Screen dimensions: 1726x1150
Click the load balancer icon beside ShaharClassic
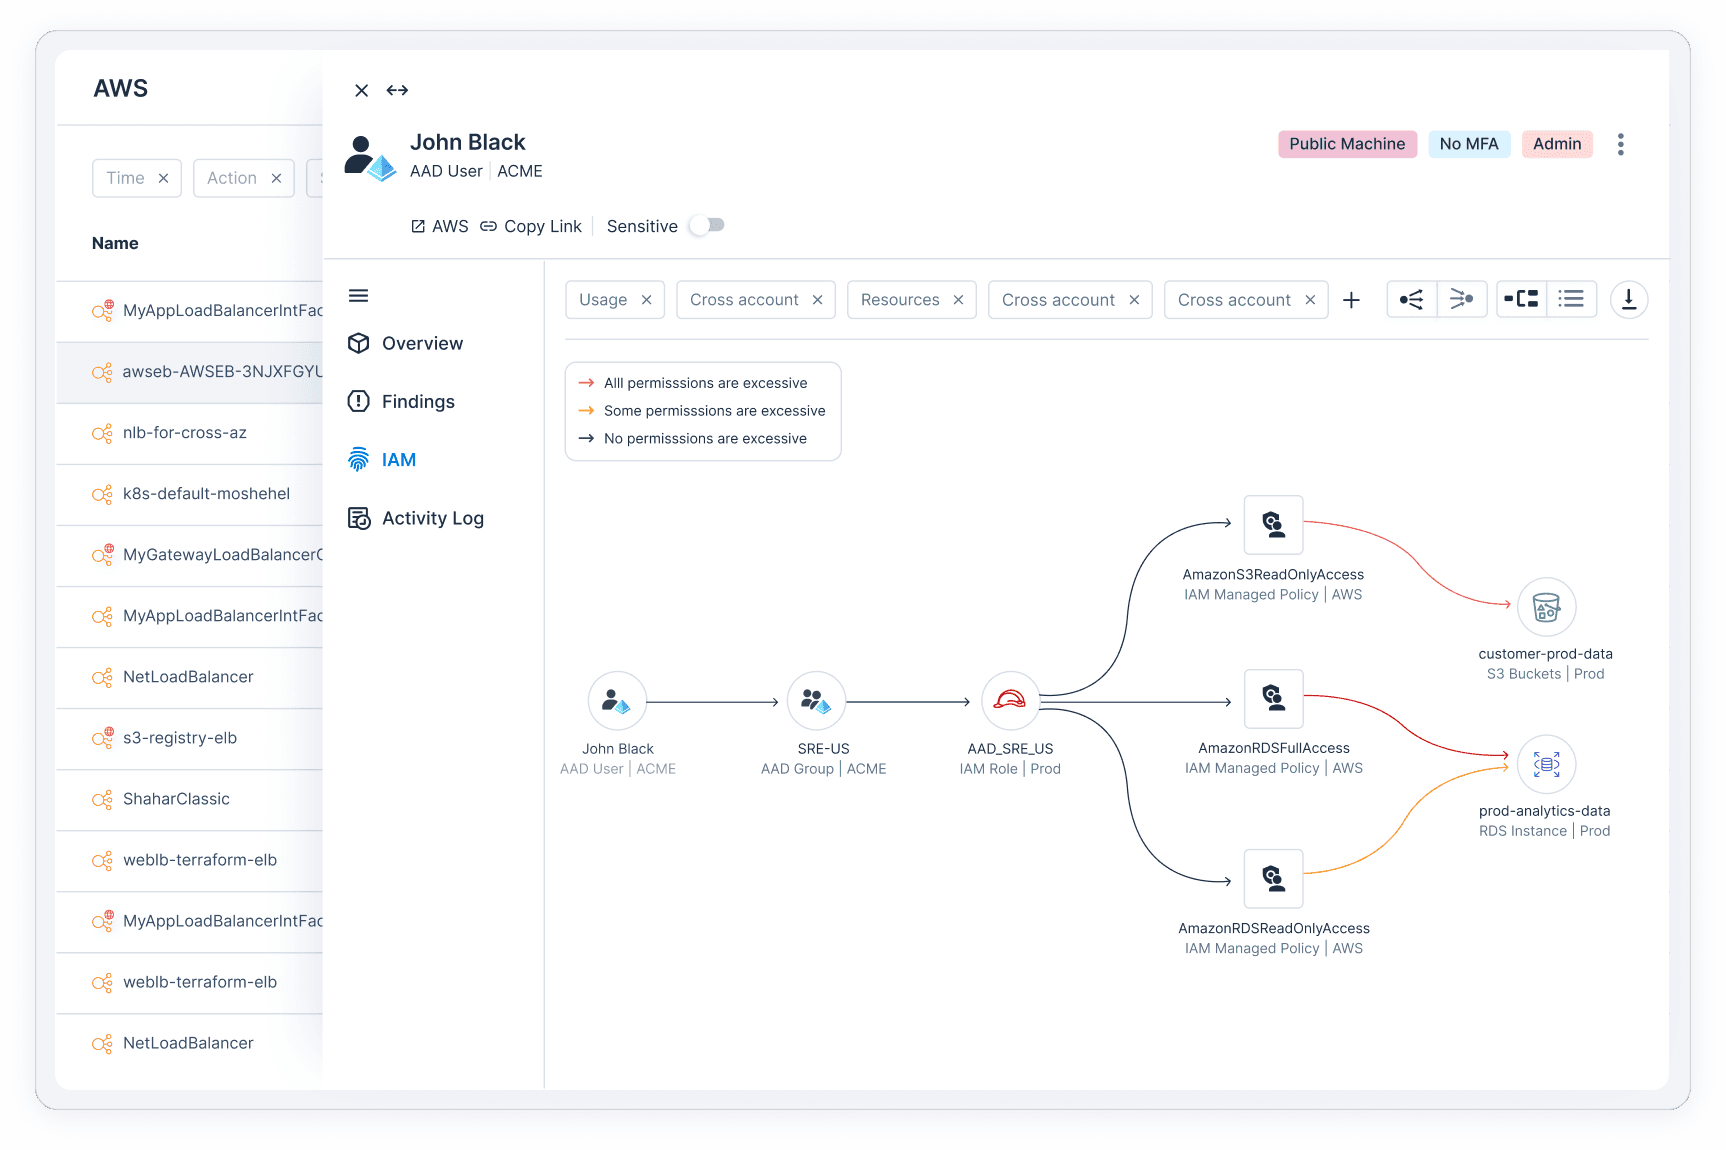pyautogui.click(x=102, y=799)
